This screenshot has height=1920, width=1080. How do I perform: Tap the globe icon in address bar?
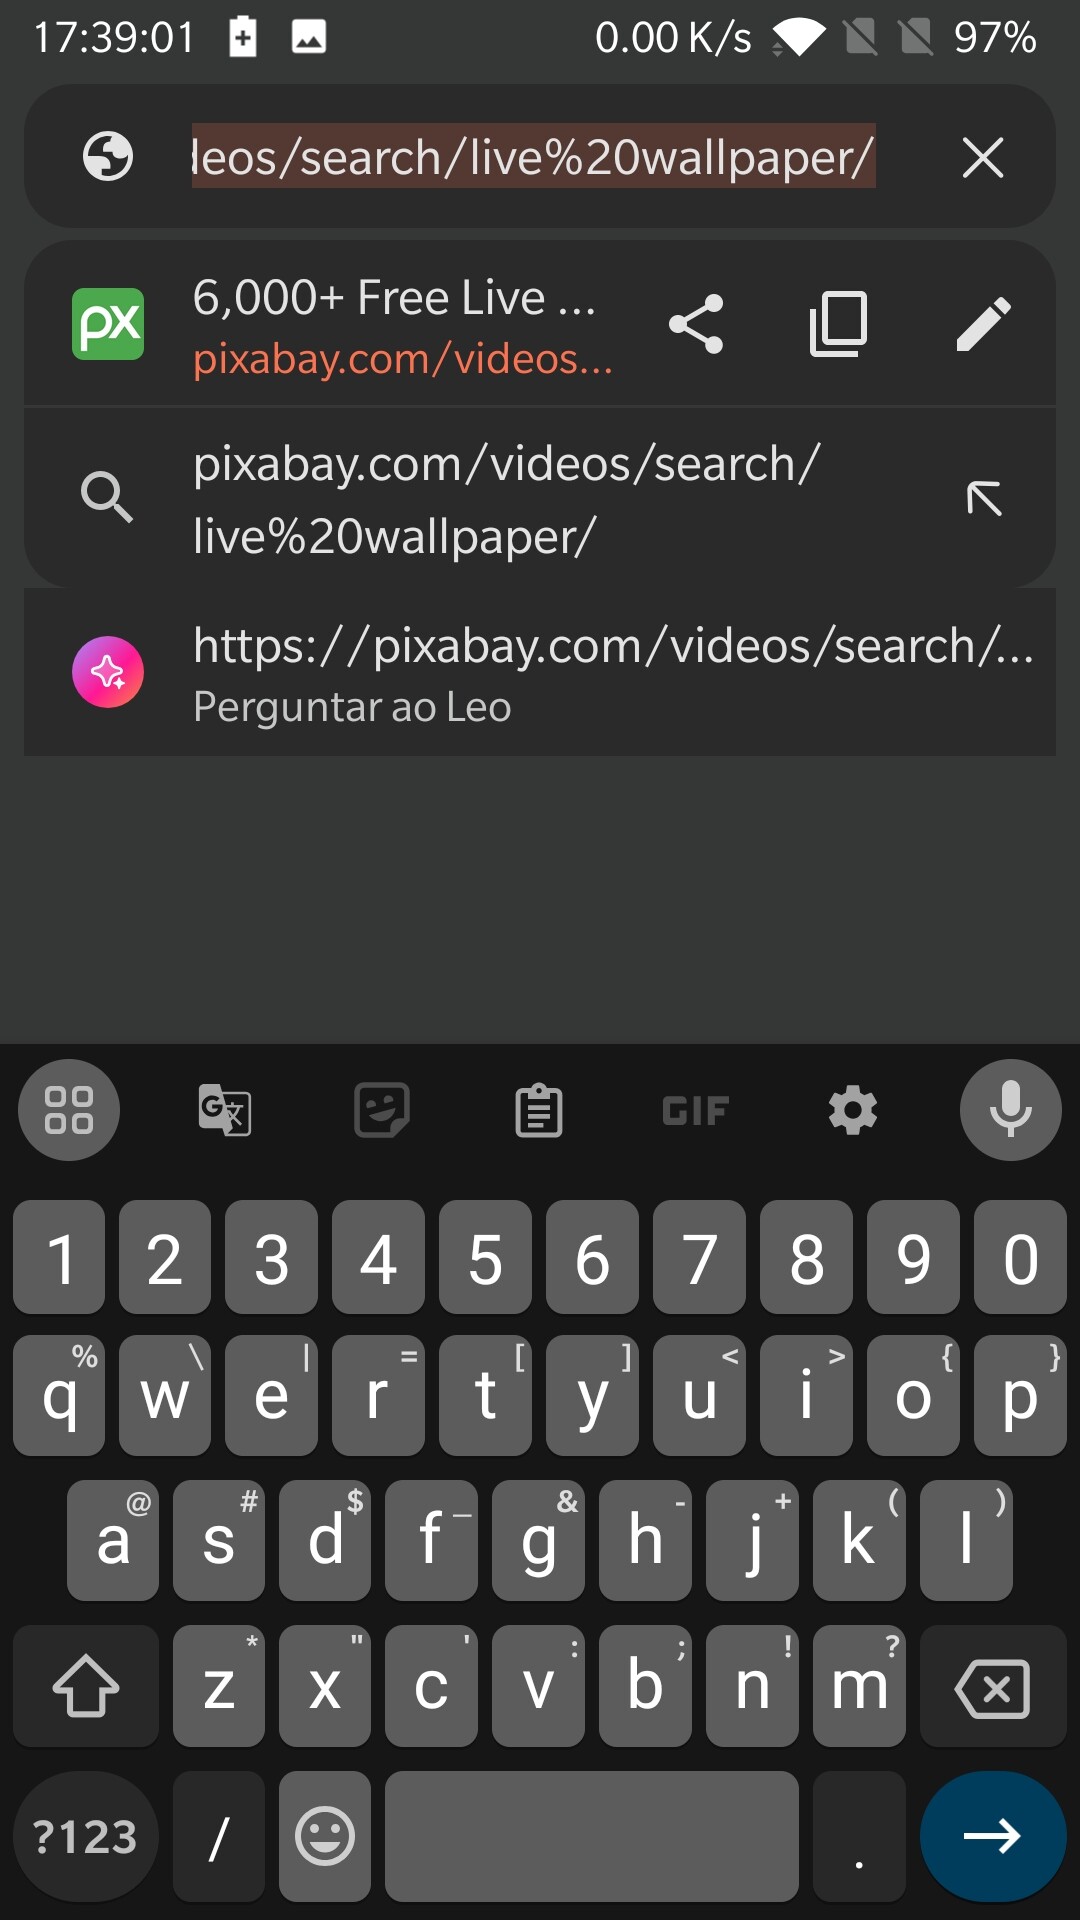point(108,157)
